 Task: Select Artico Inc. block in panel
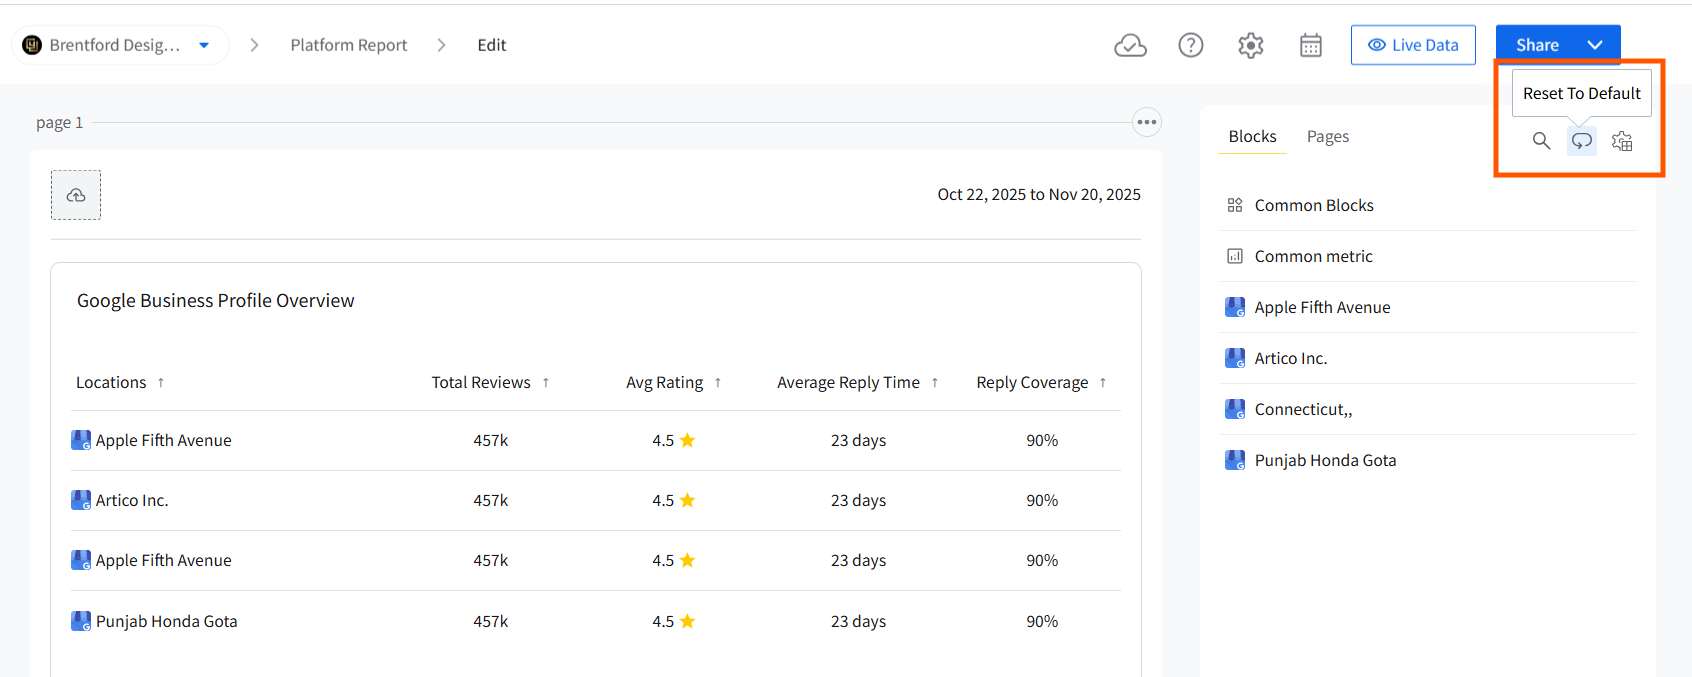(1428, 358)
